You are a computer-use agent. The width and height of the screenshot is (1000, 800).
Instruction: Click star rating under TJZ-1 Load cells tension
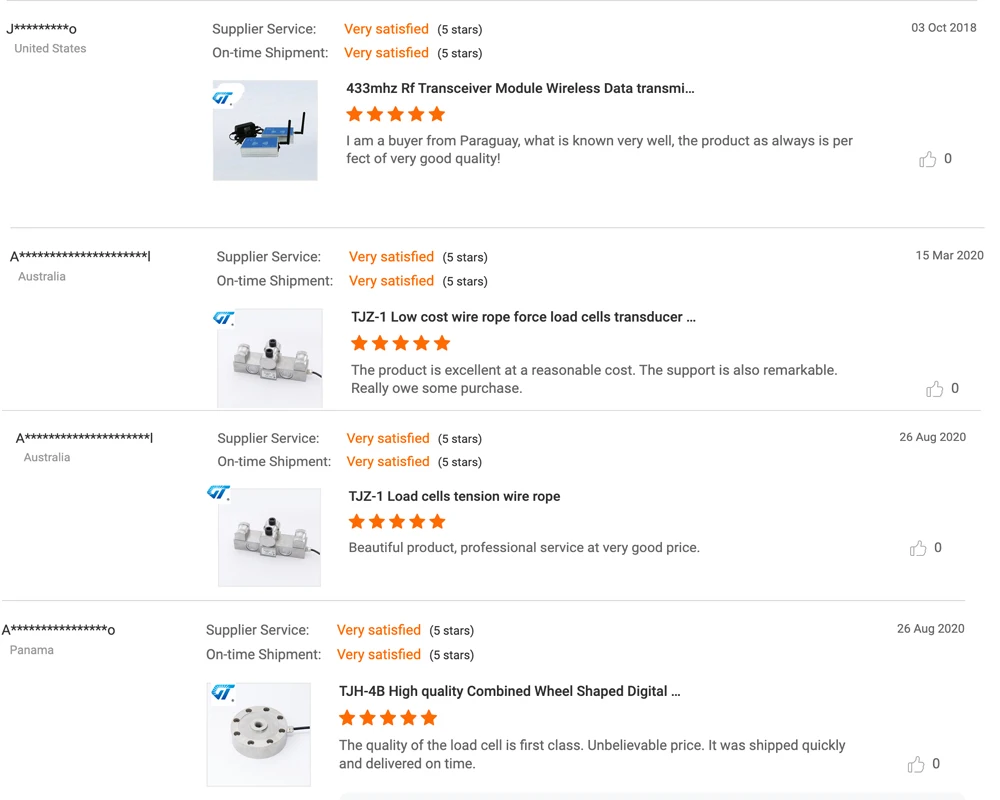pos(397,521)
